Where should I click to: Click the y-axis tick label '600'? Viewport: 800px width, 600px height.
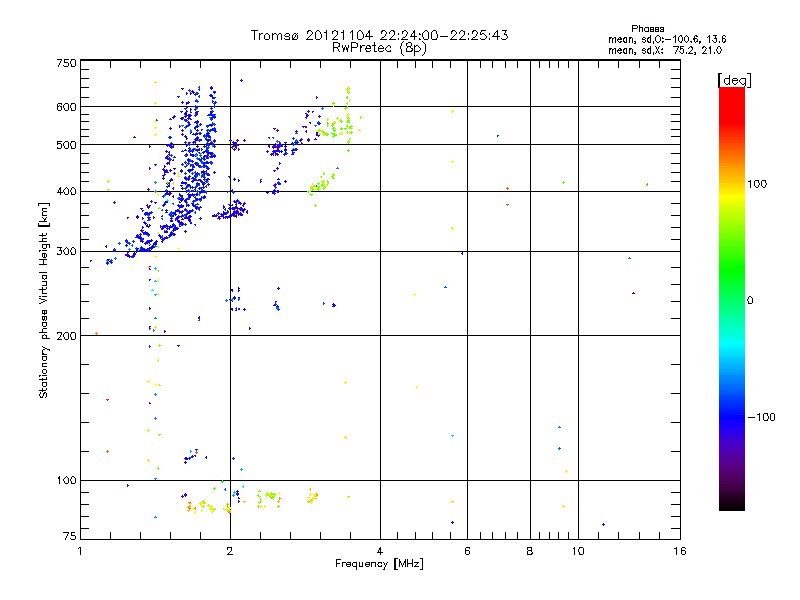pos(66,107)
